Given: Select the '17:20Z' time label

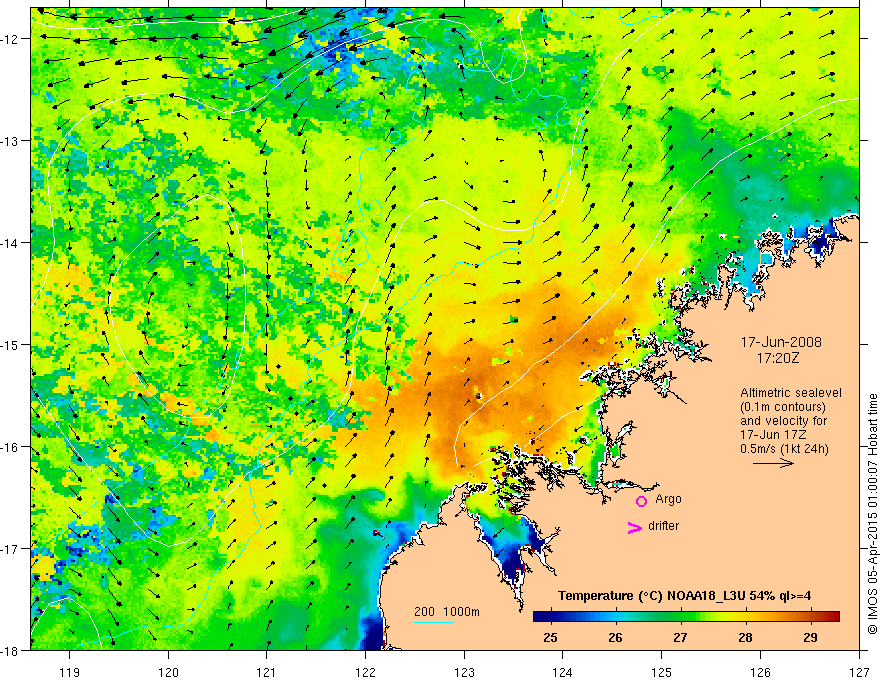Looking at the screenshot, I should coord(777,358).
